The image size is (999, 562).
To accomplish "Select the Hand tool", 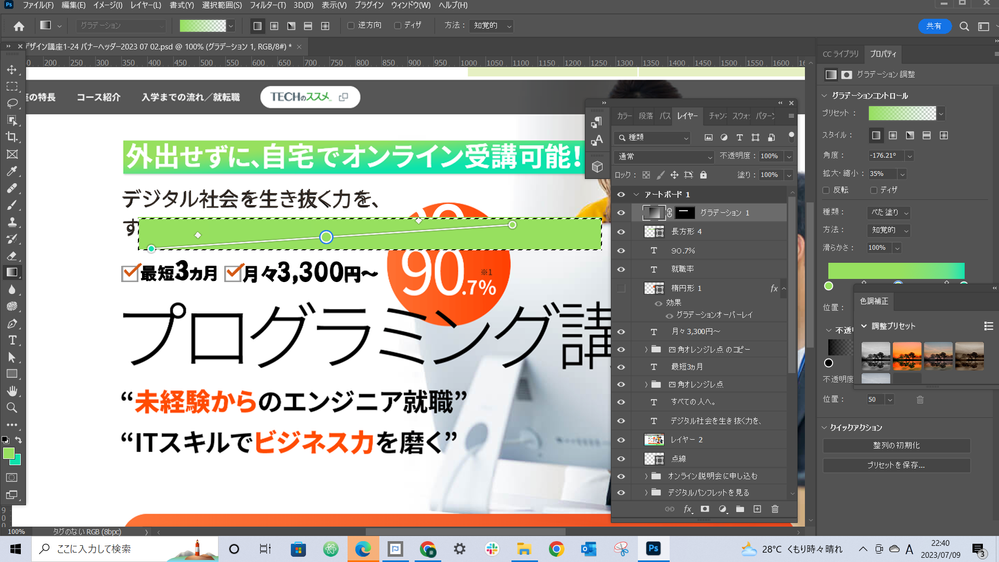I will point(12,391).
